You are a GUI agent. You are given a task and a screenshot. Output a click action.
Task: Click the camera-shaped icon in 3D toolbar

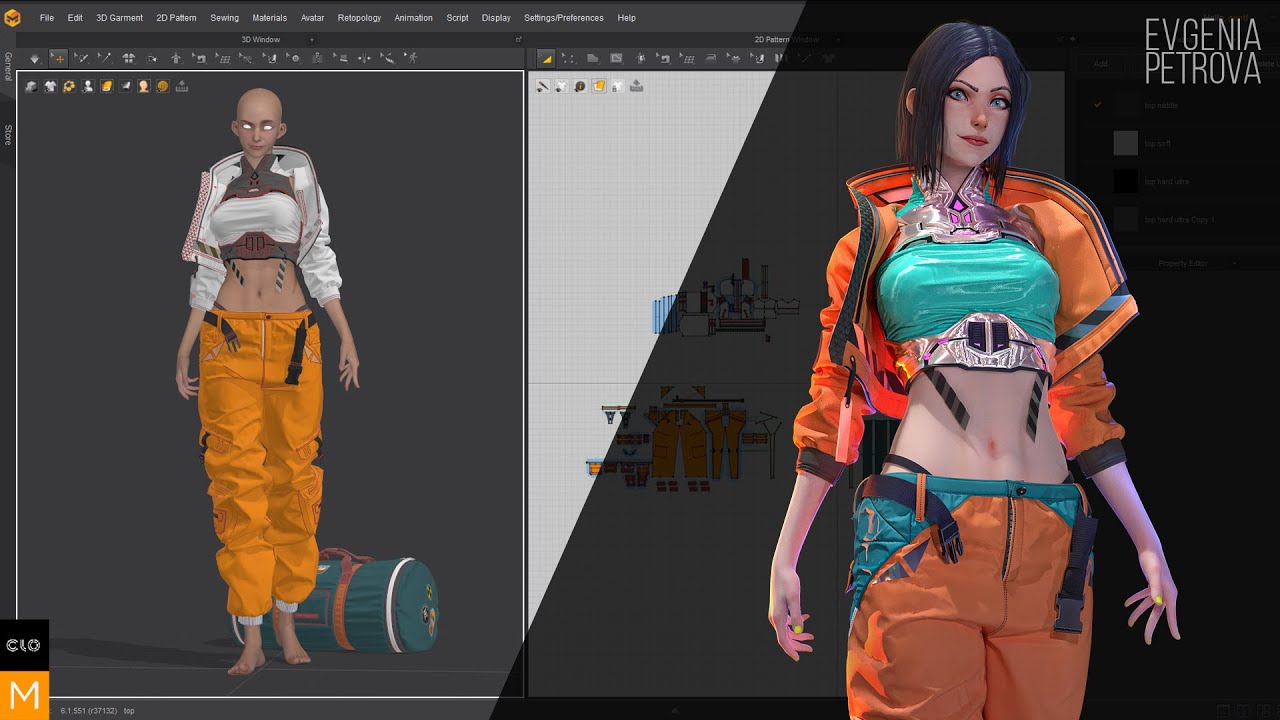click(x=152, y=58)
